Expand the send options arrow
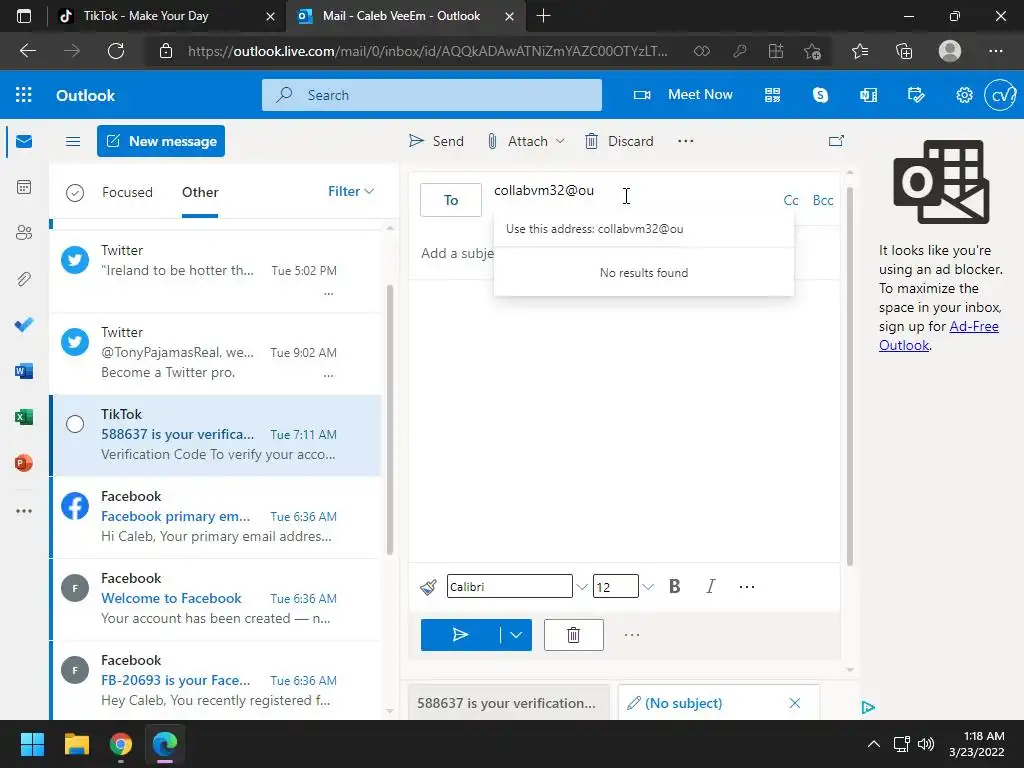Viewport: 1024px width, 768px height. [516, 635]
